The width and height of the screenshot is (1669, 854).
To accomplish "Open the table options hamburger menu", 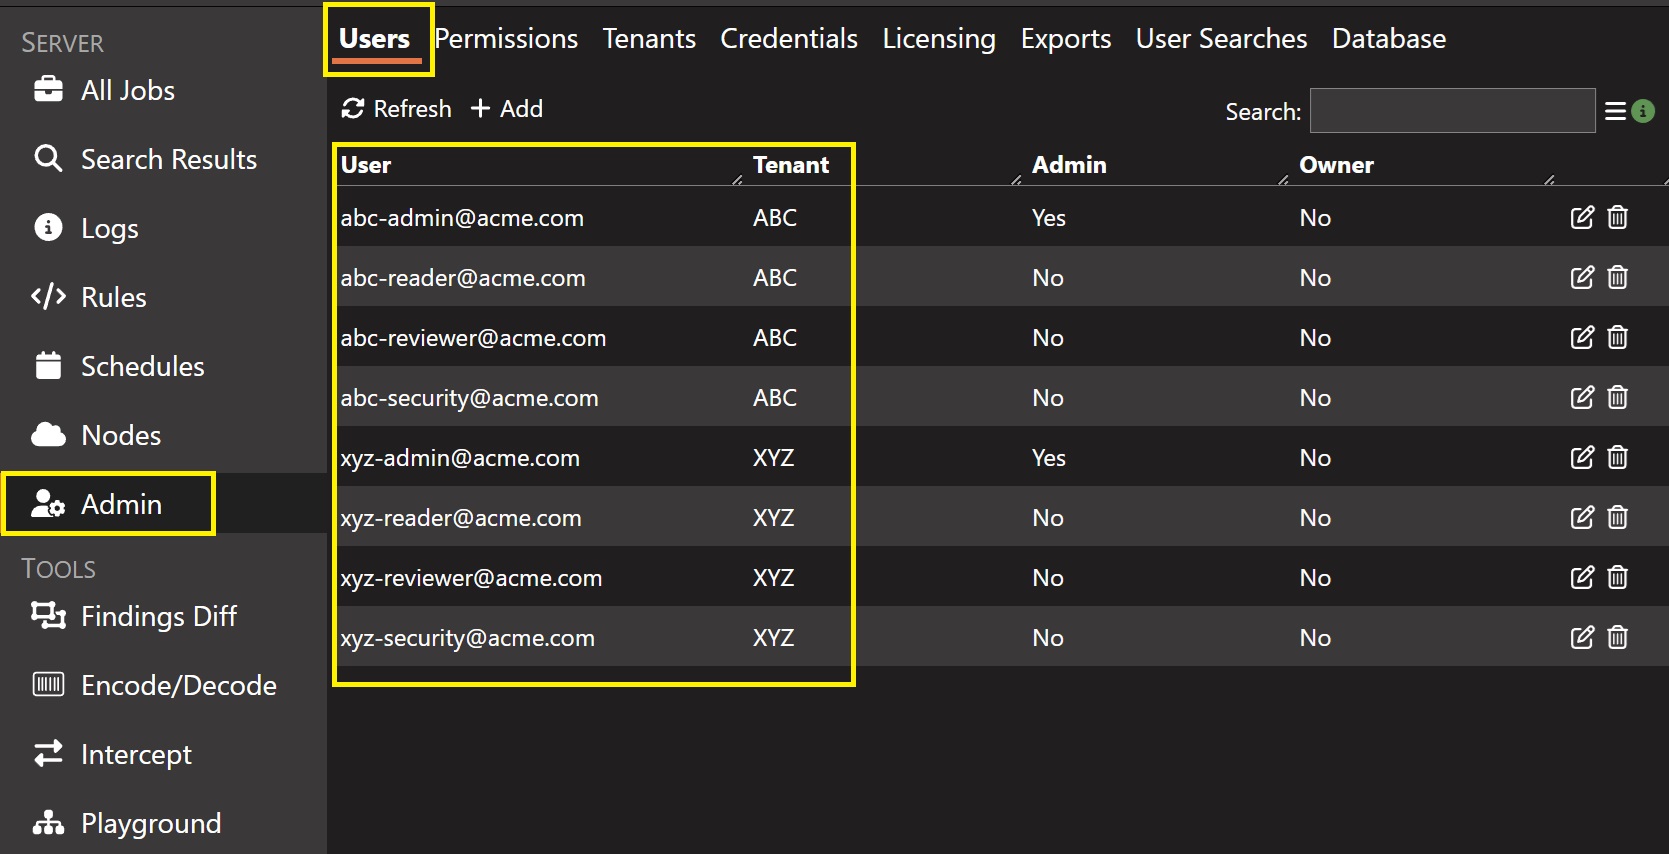I will (x=1614, y=111).
